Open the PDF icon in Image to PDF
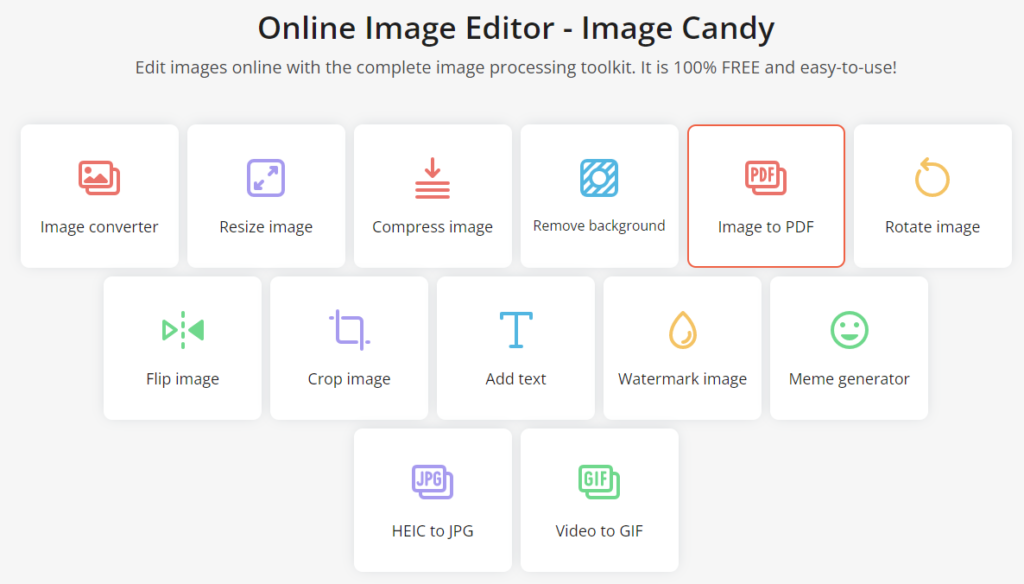Viewport: 1024px width, 584px height. coord(766,178)
